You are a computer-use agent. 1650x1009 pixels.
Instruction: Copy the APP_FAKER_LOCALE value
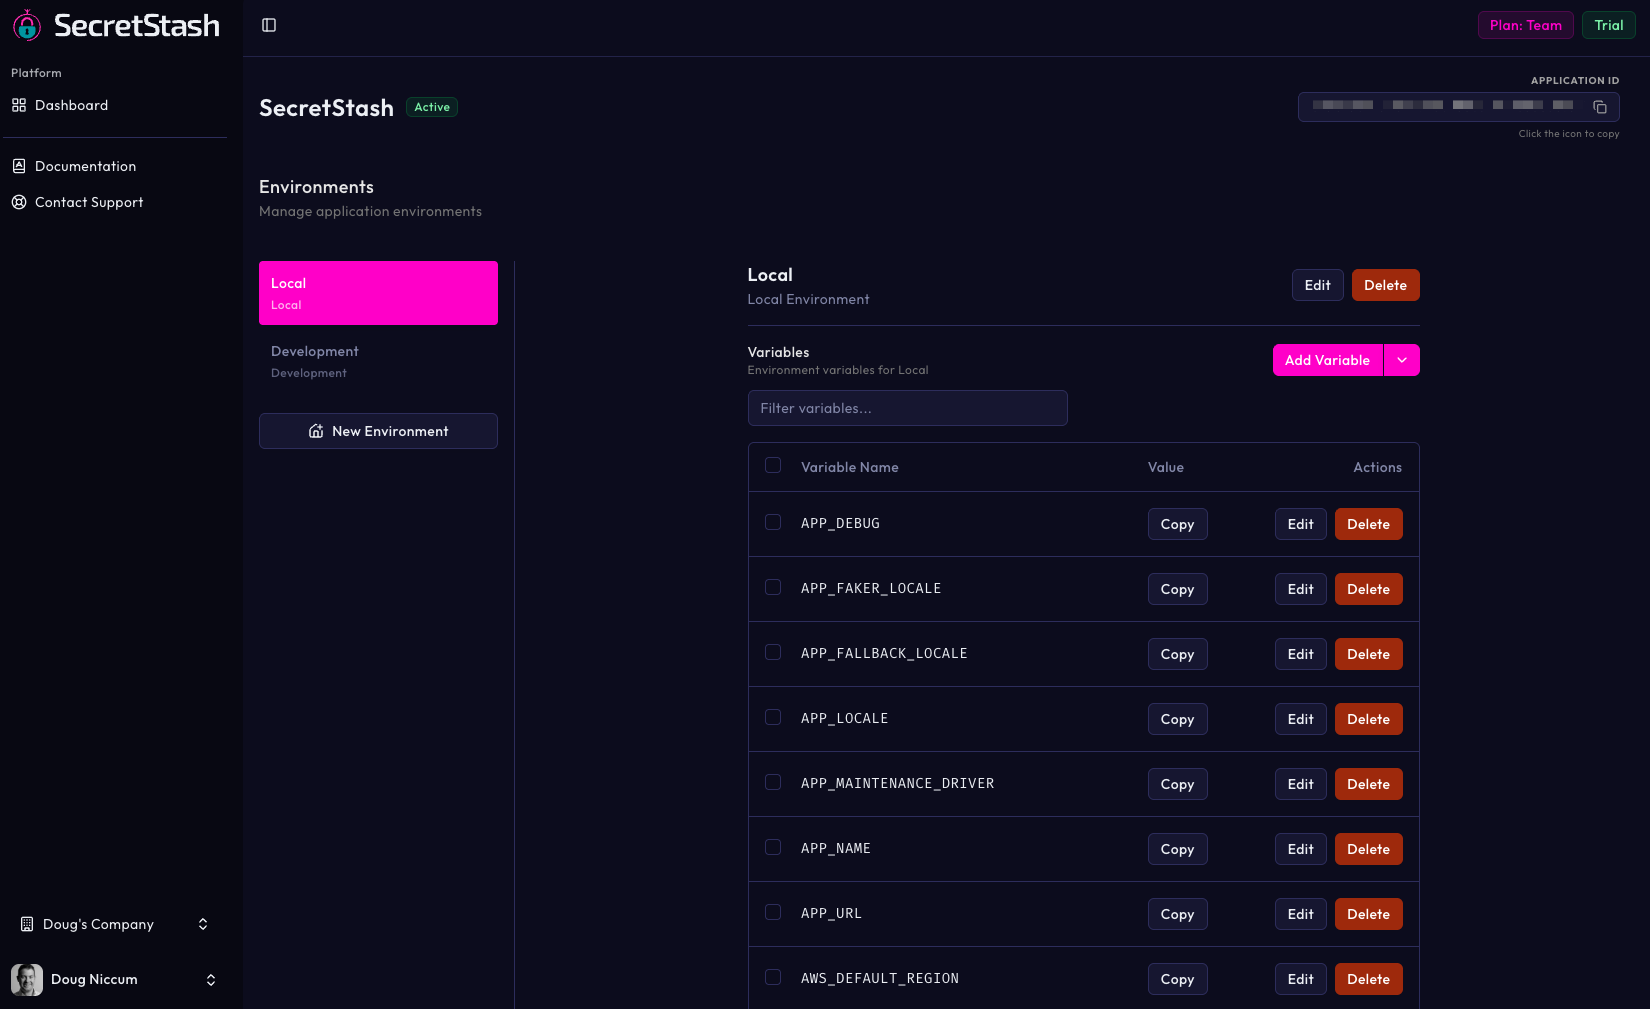pos(1178,589)
